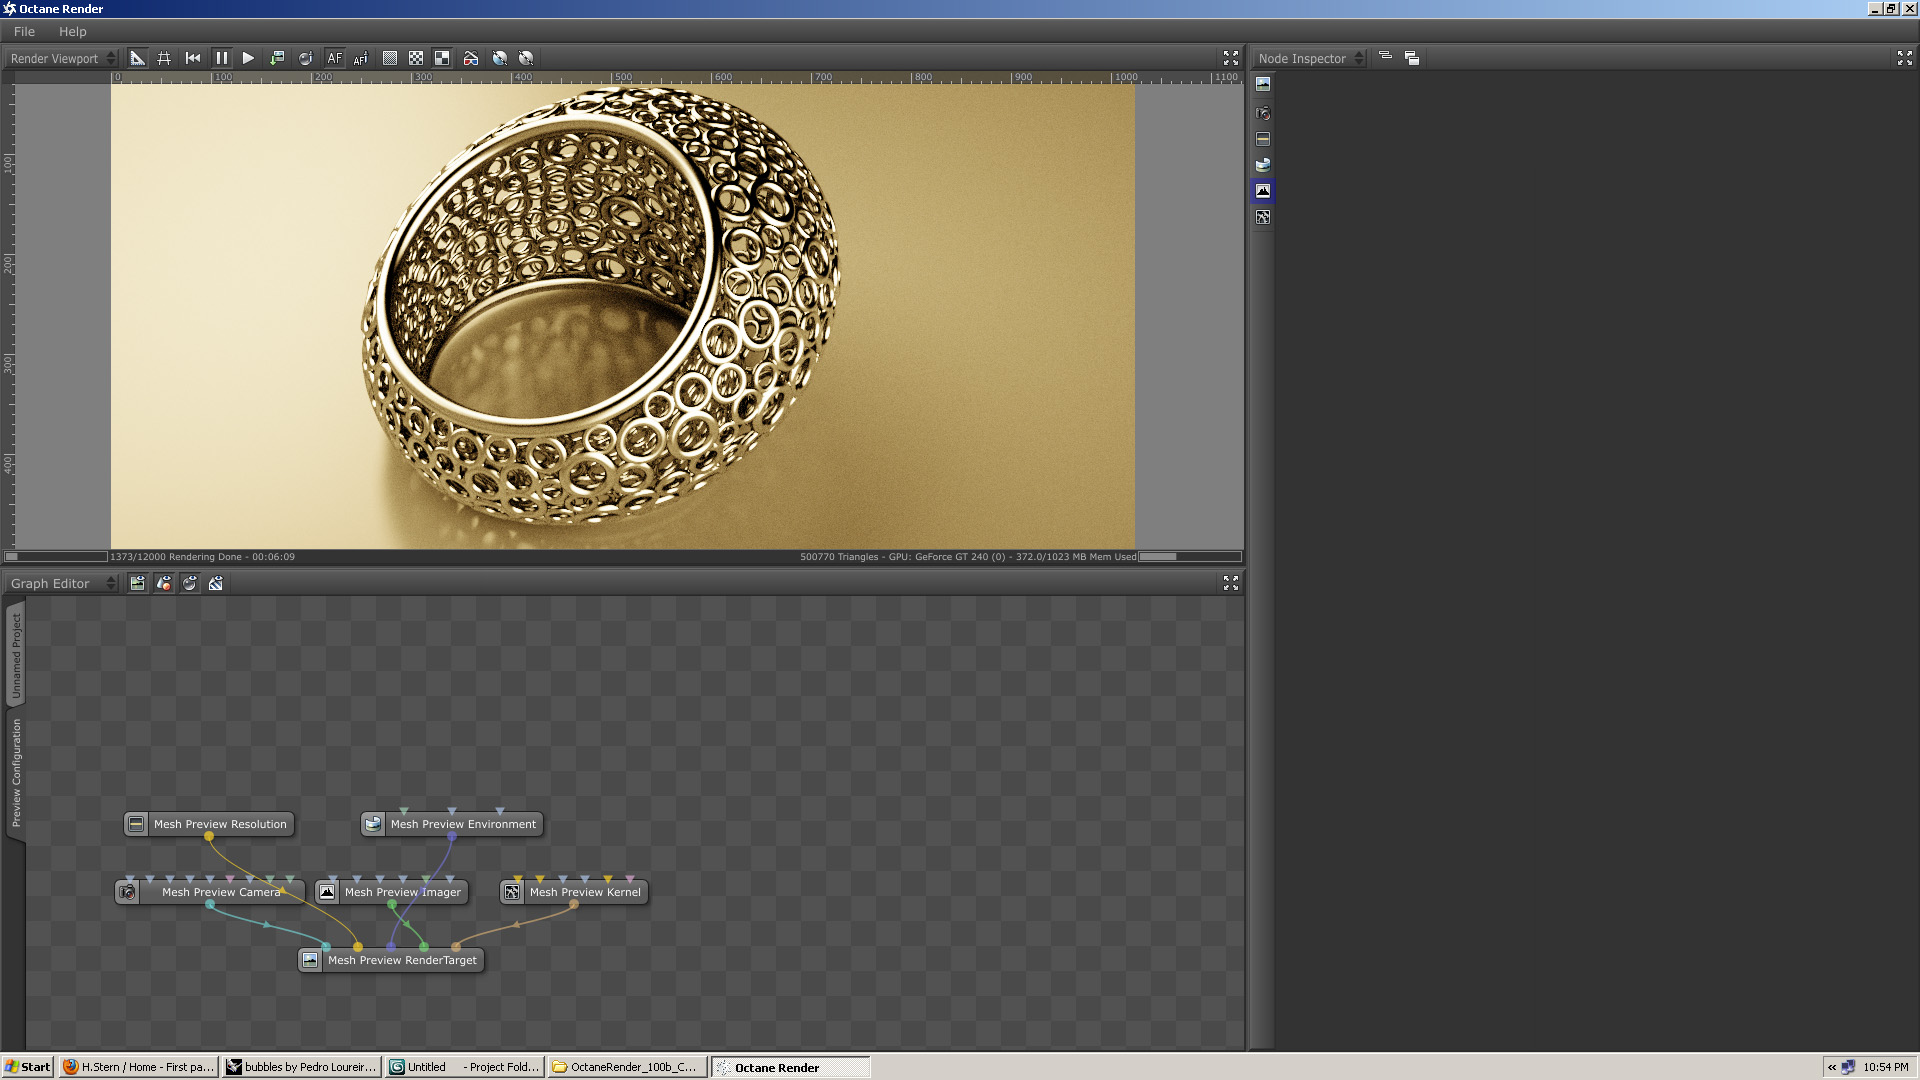
Task: Click the save render image icon
Action: pyautogui.click(x=277, y=58)
